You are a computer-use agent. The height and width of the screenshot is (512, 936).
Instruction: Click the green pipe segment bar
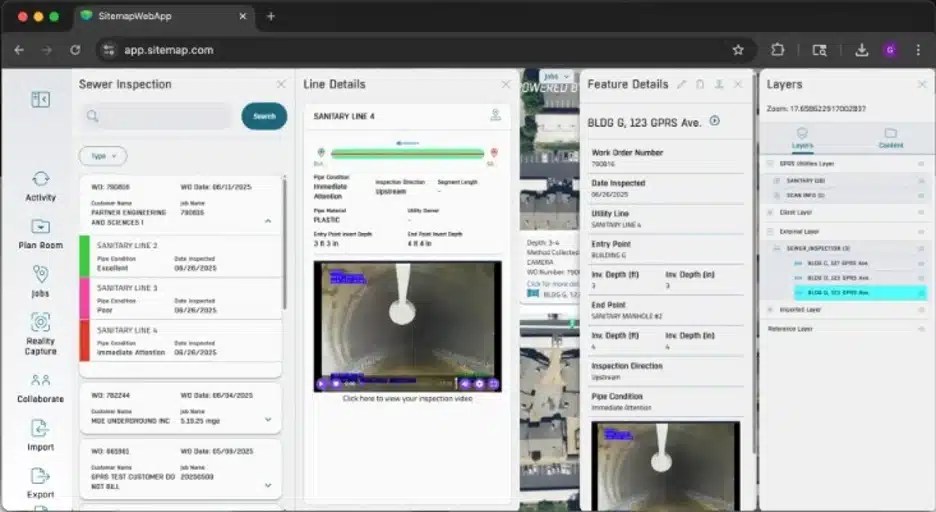pos(407,153)
